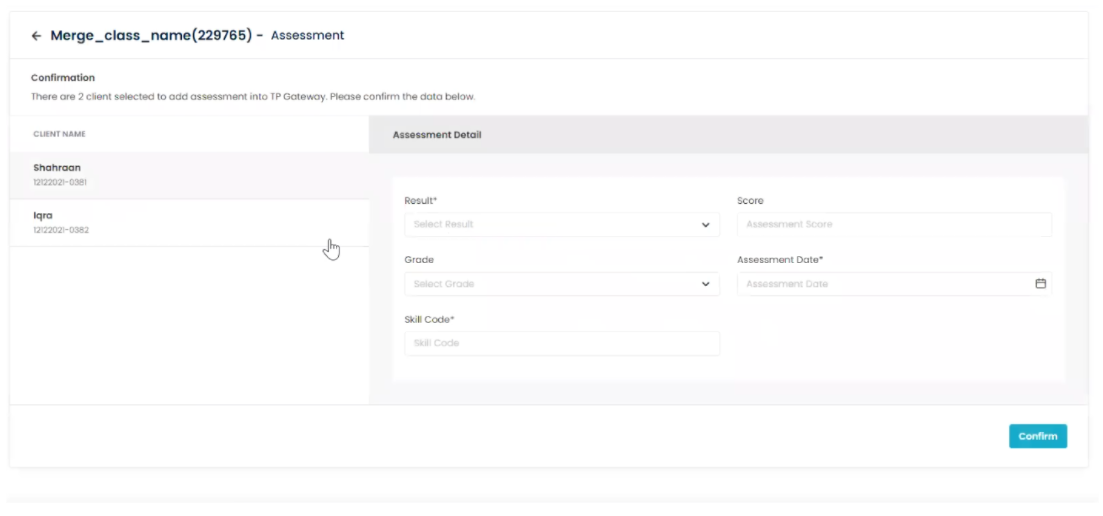This screenshot has width=1103, height=516.
Task: Click the Confirm button
Action: 1038,436
